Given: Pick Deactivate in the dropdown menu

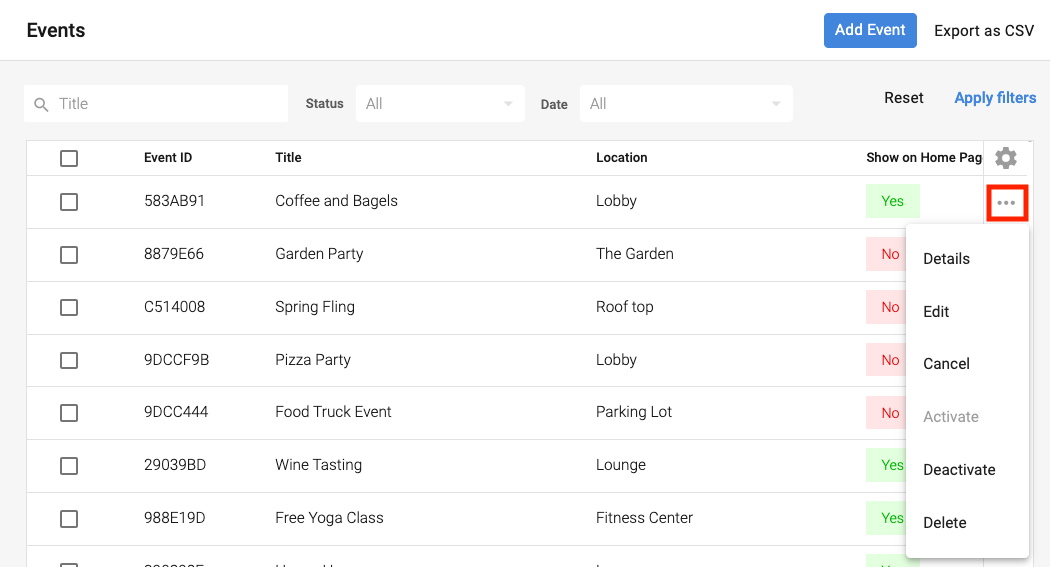Looking at the screenshot, I should coord(959,470).
